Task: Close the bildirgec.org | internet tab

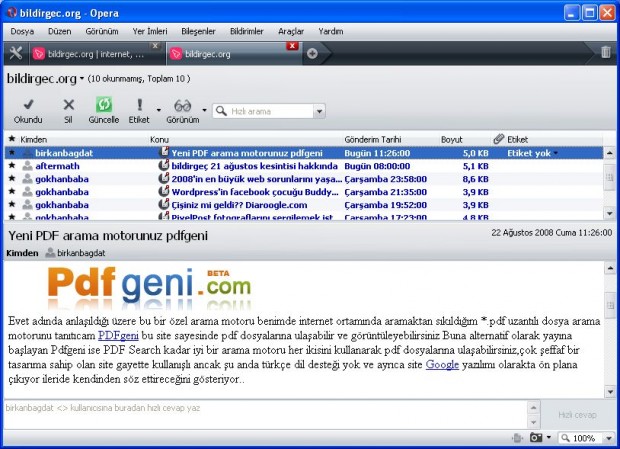Action: point(155,46)
